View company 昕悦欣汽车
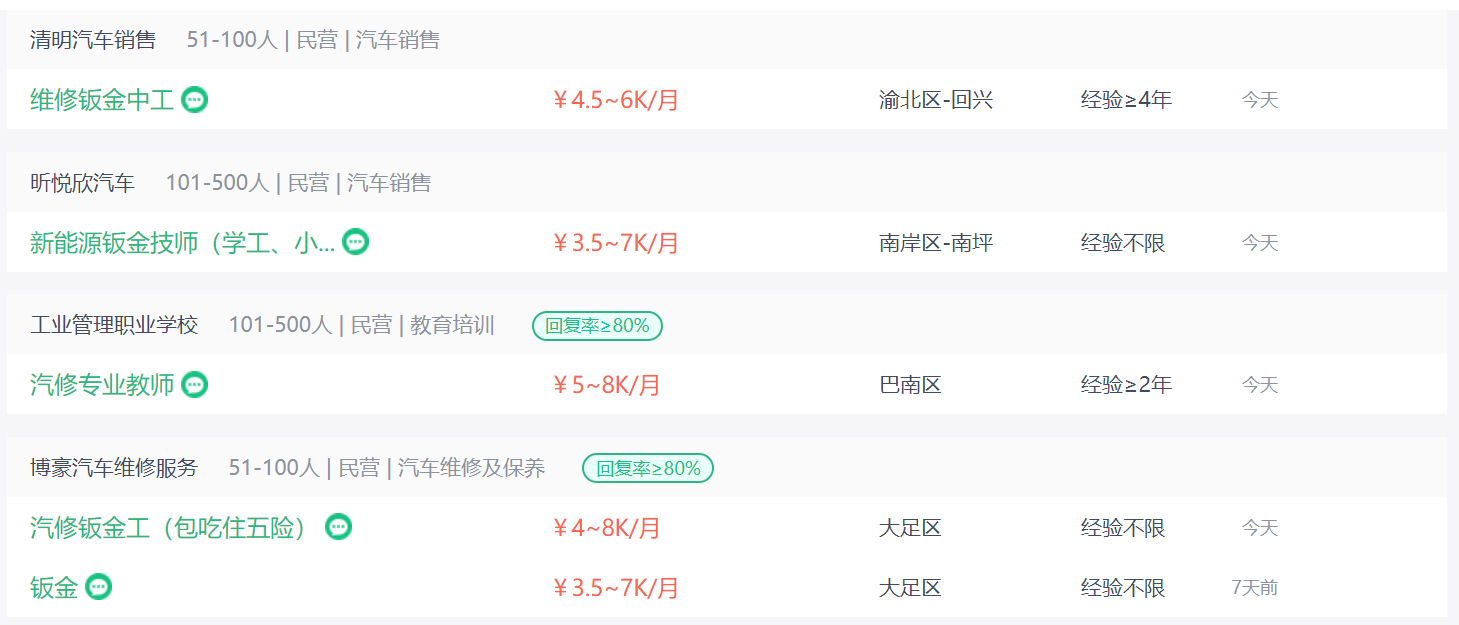This screenshot has width=1459, height=625. tap(82, 183)
